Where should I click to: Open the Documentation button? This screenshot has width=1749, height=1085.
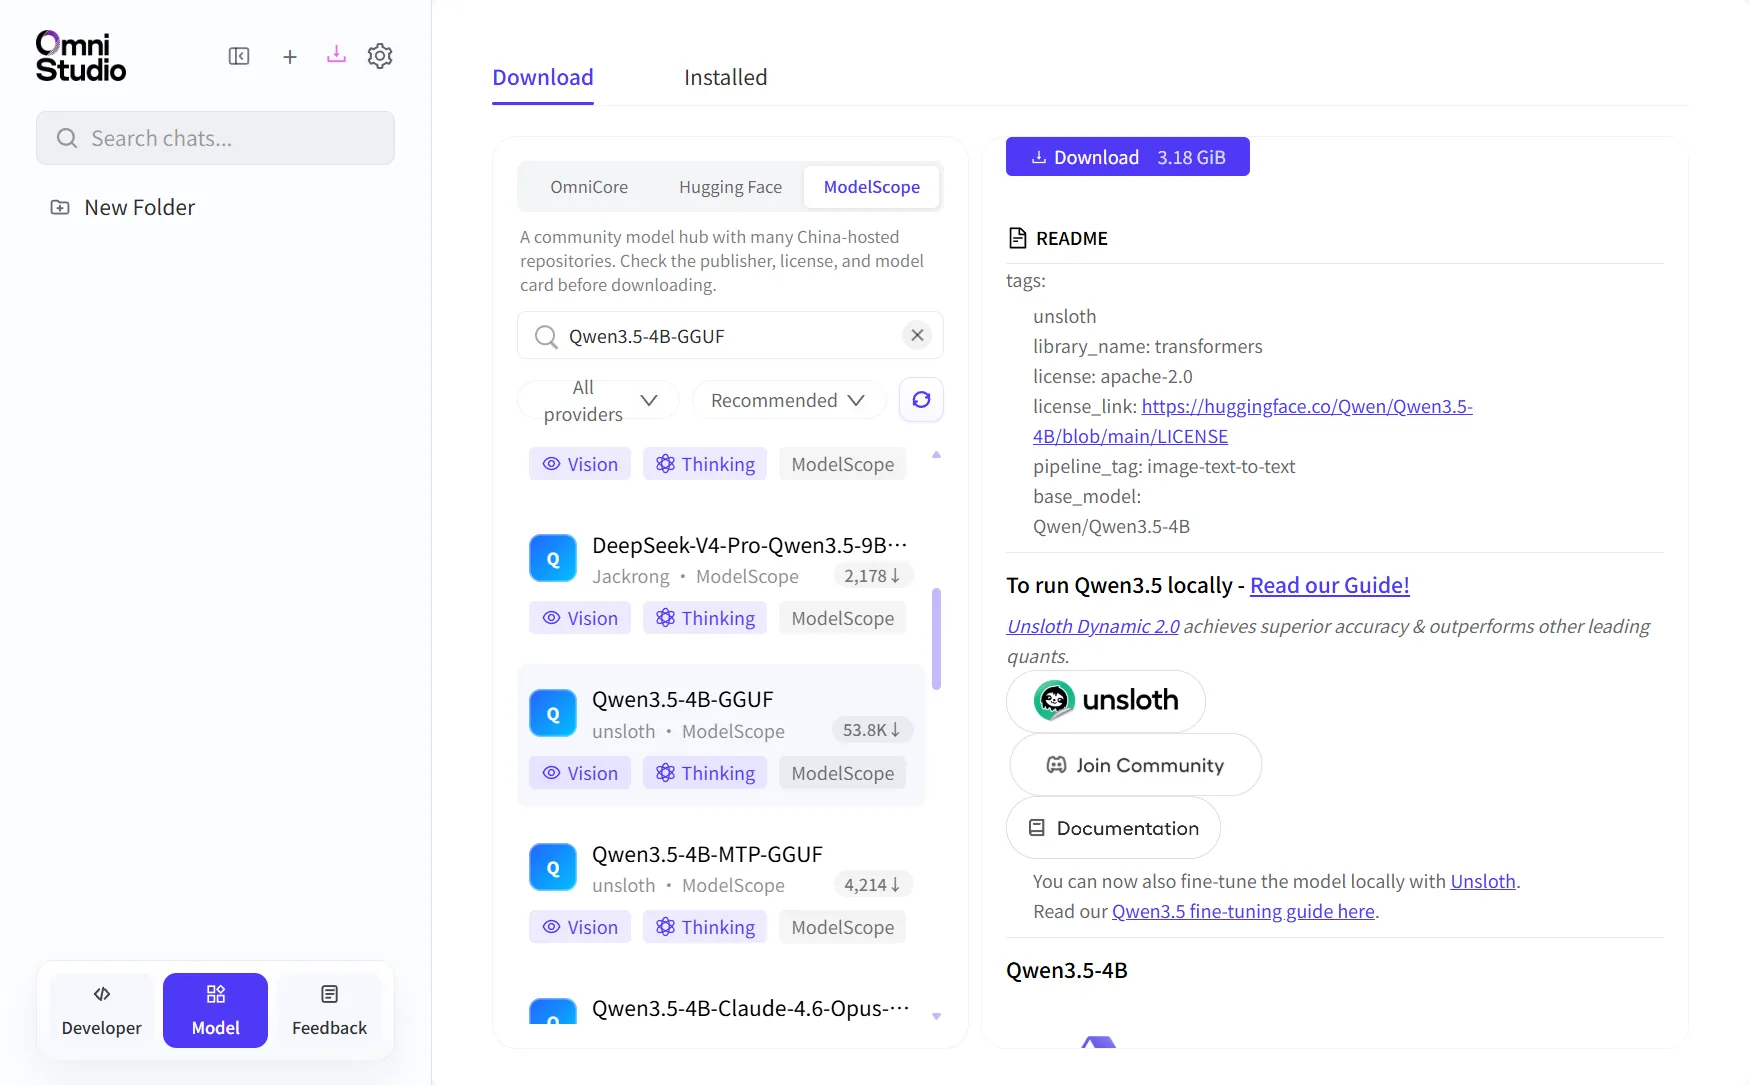[1114, 828]
